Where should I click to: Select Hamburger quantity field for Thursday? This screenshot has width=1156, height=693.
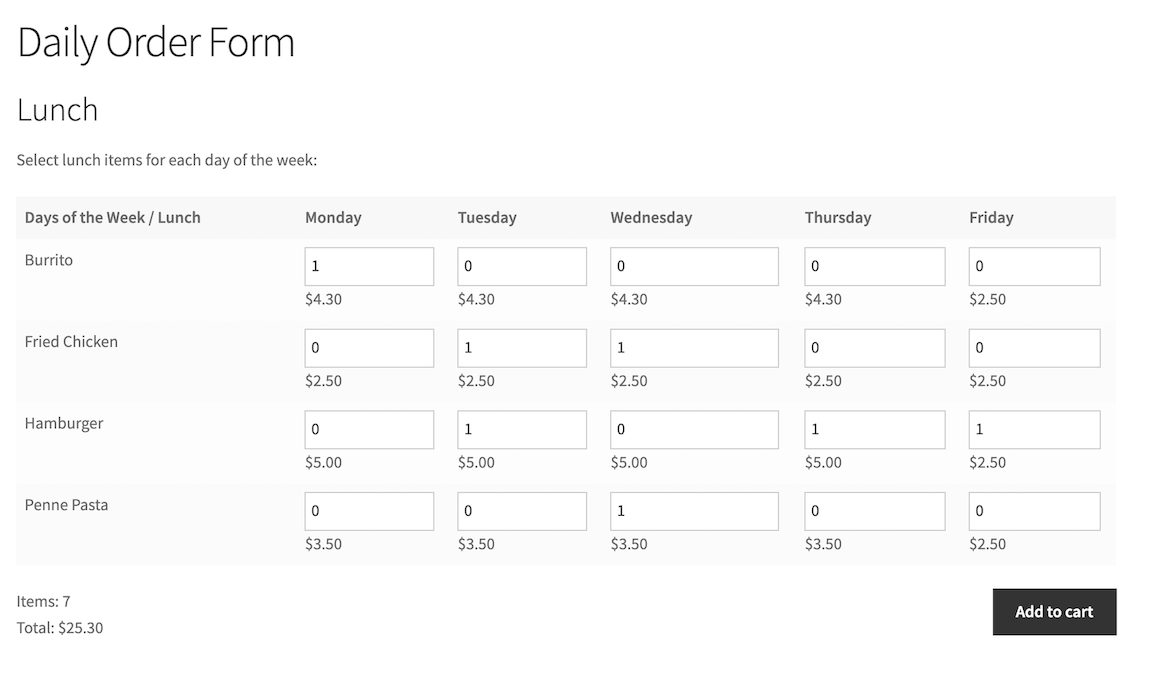874,430
